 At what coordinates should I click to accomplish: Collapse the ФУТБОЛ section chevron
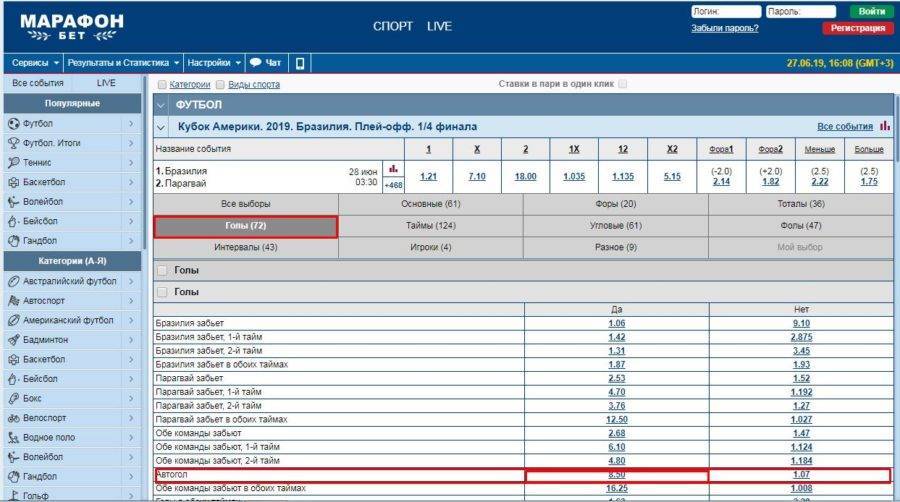coord(162,104)
